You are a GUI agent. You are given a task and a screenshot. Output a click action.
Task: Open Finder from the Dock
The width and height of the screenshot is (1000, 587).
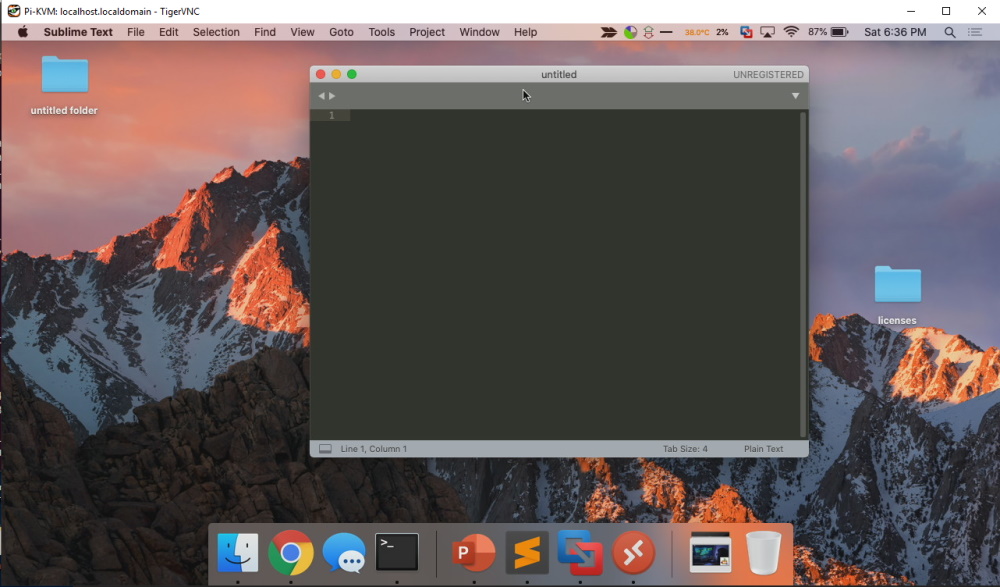238,553
